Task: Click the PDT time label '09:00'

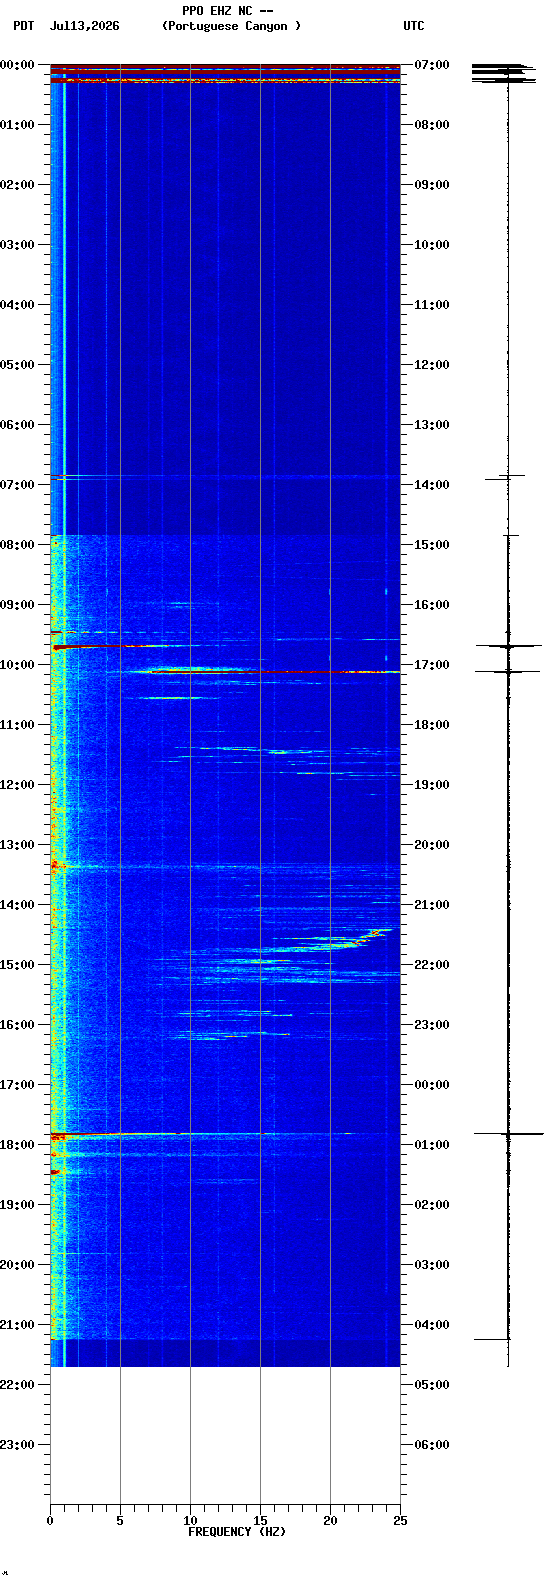Action: [x=18, y=605]
